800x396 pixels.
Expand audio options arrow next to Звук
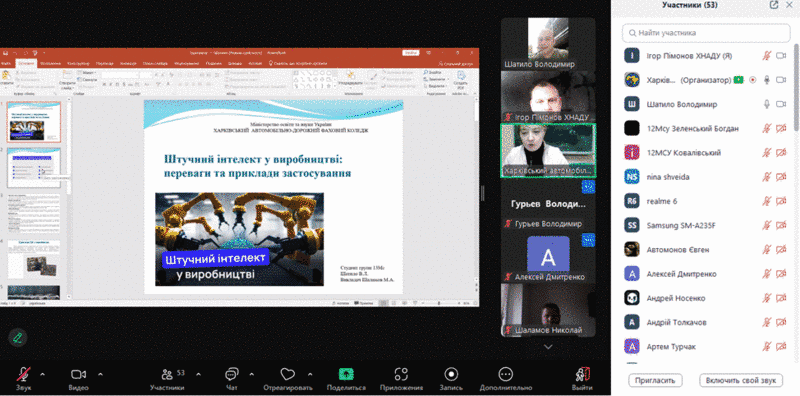pyautogui.click(x=42, y=374)
